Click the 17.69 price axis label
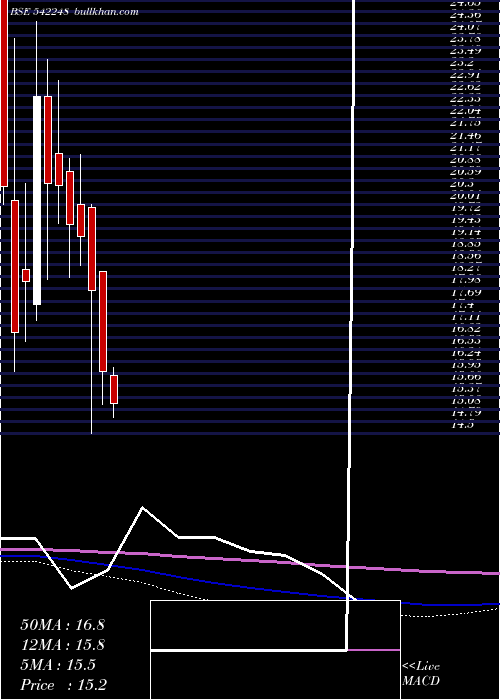The height and width of the screenshot is (700, 500). click(466, 292)
